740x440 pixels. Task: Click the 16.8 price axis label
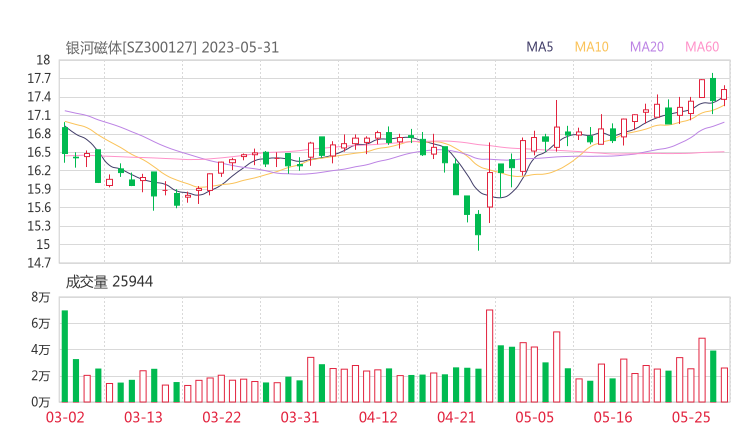(39, 134)
